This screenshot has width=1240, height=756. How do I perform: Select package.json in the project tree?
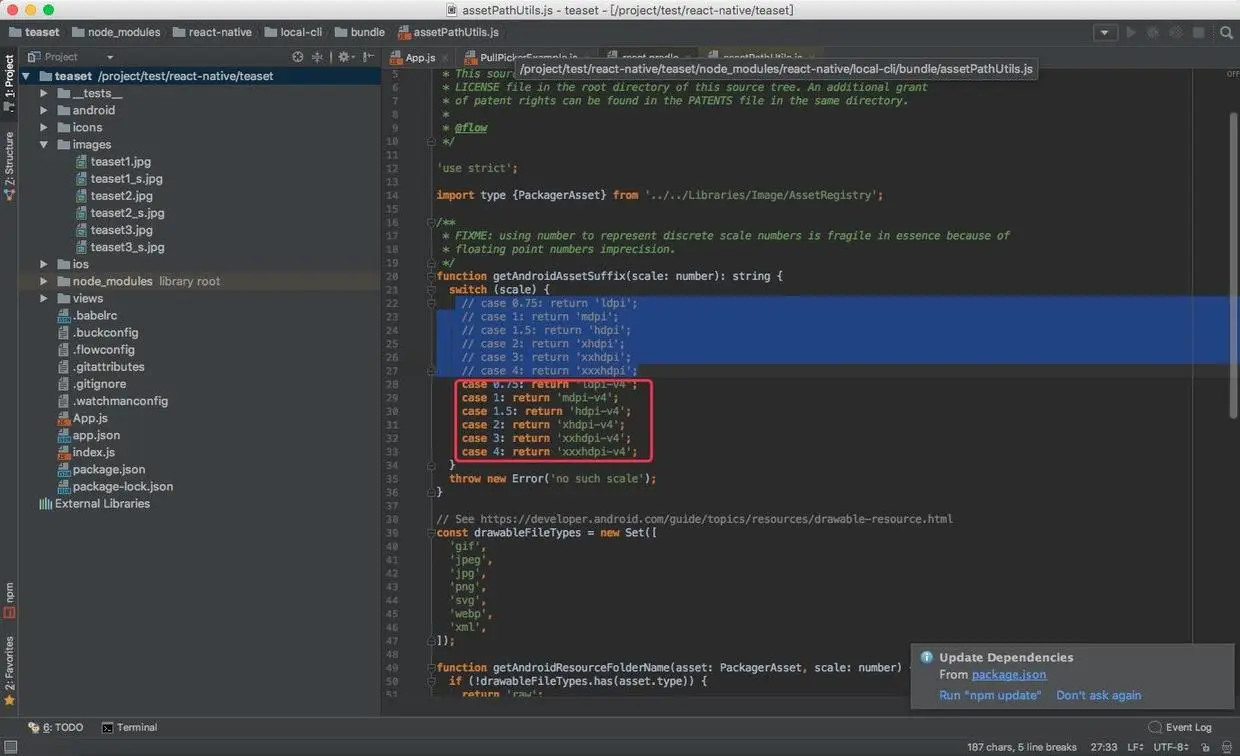click(x=108, y=469)
